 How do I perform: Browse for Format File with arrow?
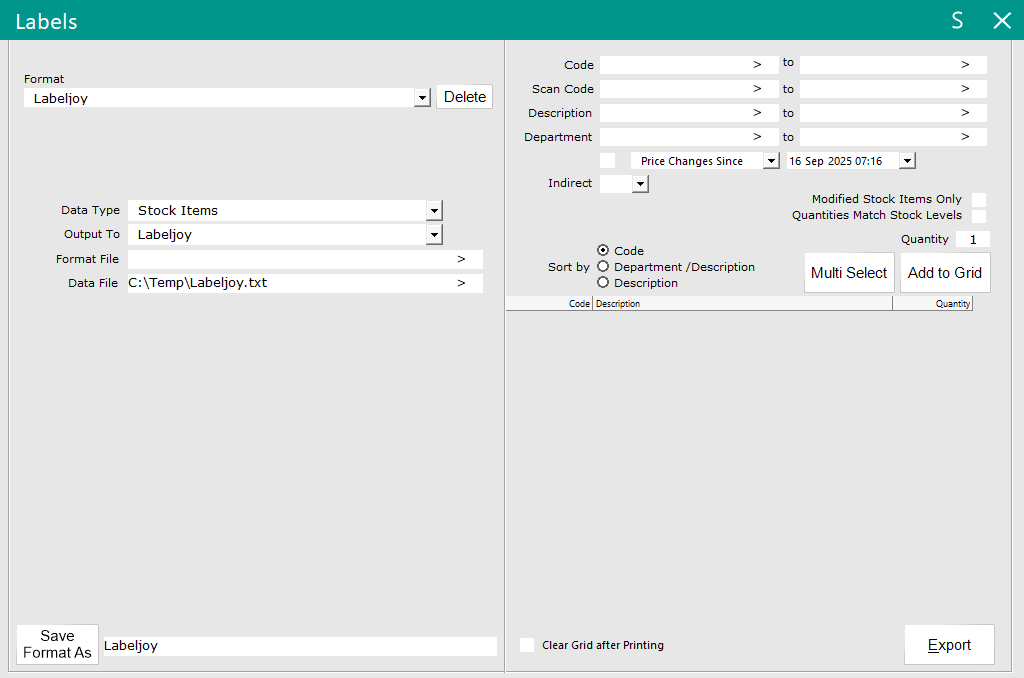[461, 259]
